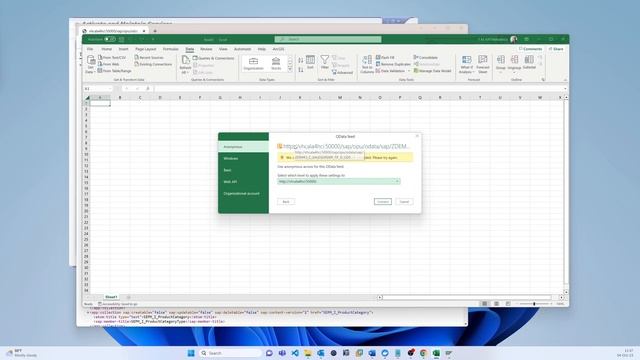The height and width of the screenshot is (360, 640).
Task: Choose From Table/Range option
Action: [x=114, y=71]
